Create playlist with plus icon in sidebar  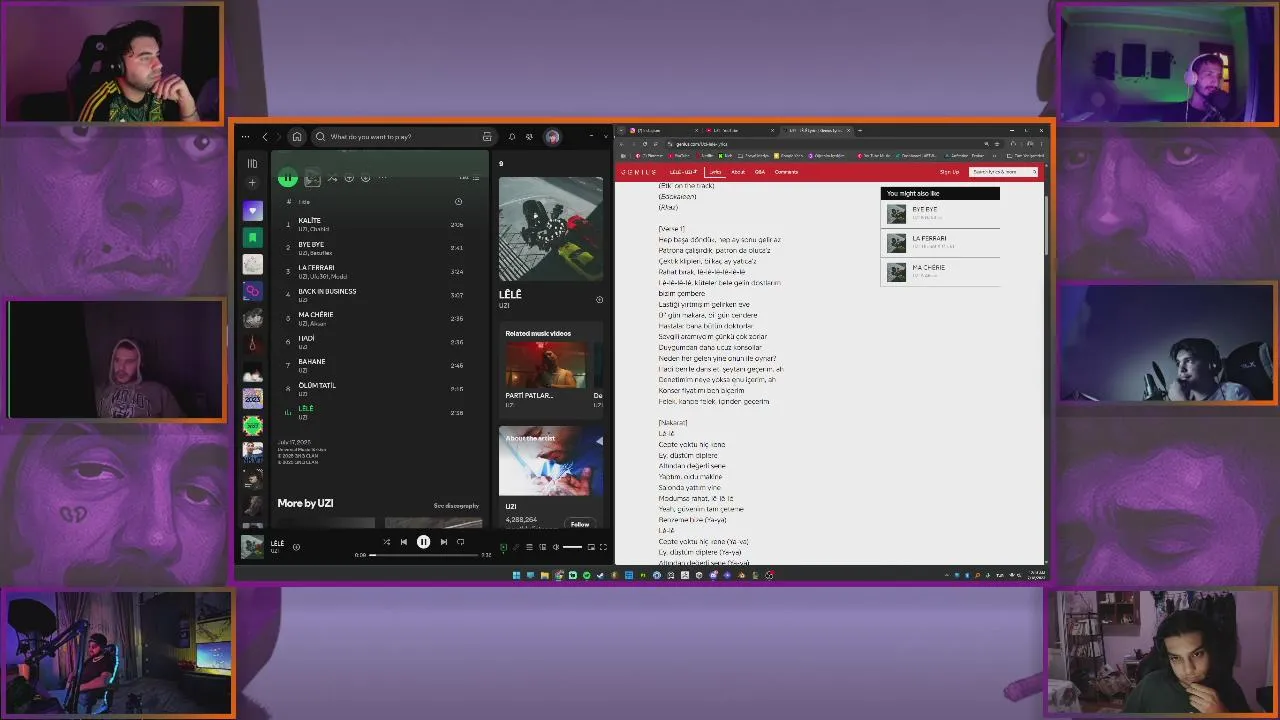(x=252, y=183)
